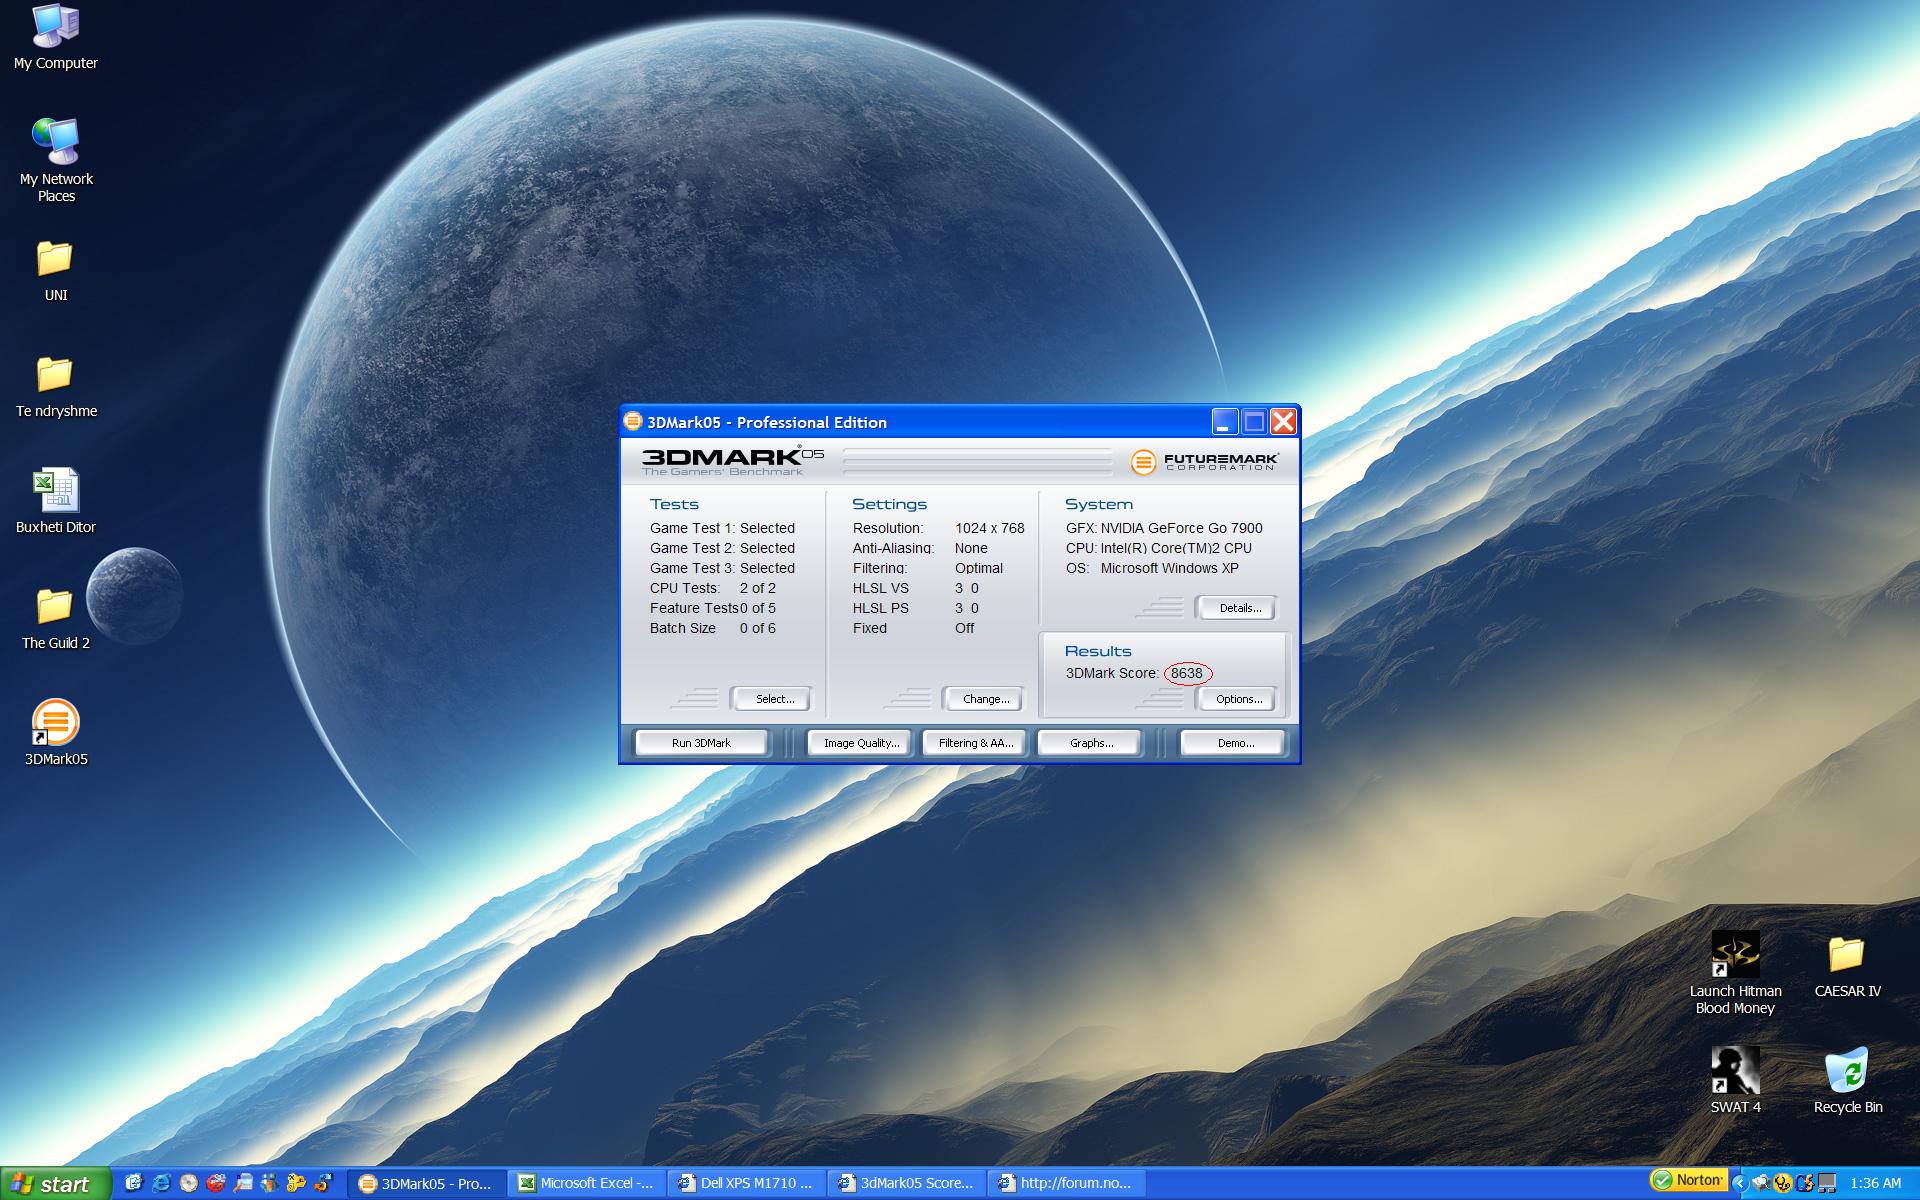
Task: Switch to http://forum.no taskbar window
Action: pyautogui.click(x=1067, y=1184)
